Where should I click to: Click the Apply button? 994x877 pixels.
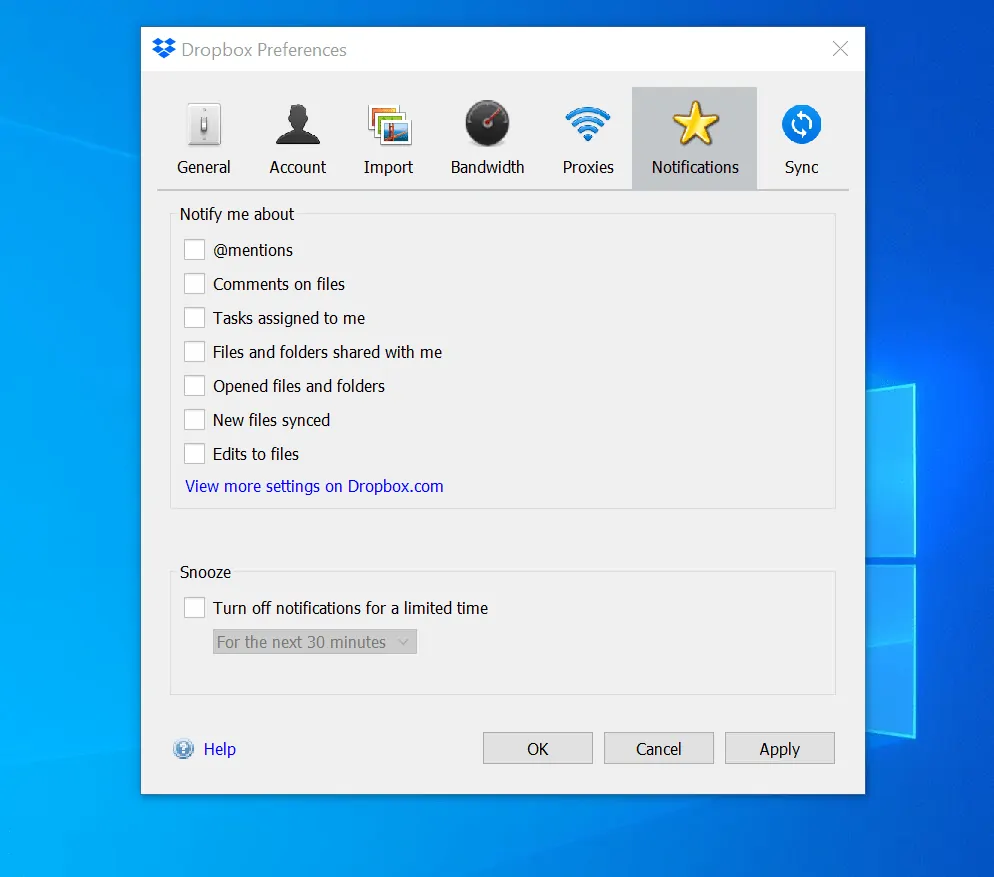tap(780, 748)
